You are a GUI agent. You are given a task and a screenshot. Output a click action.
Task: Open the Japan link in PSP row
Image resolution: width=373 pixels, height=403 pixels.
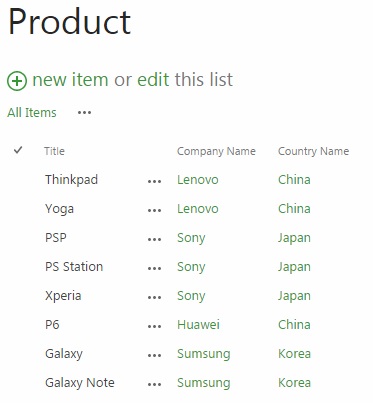coord(294,238)
